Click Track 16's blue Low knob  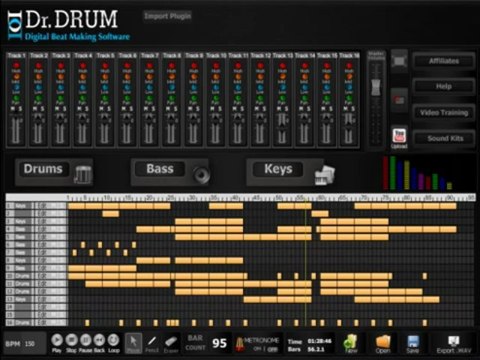click(349, 87)
